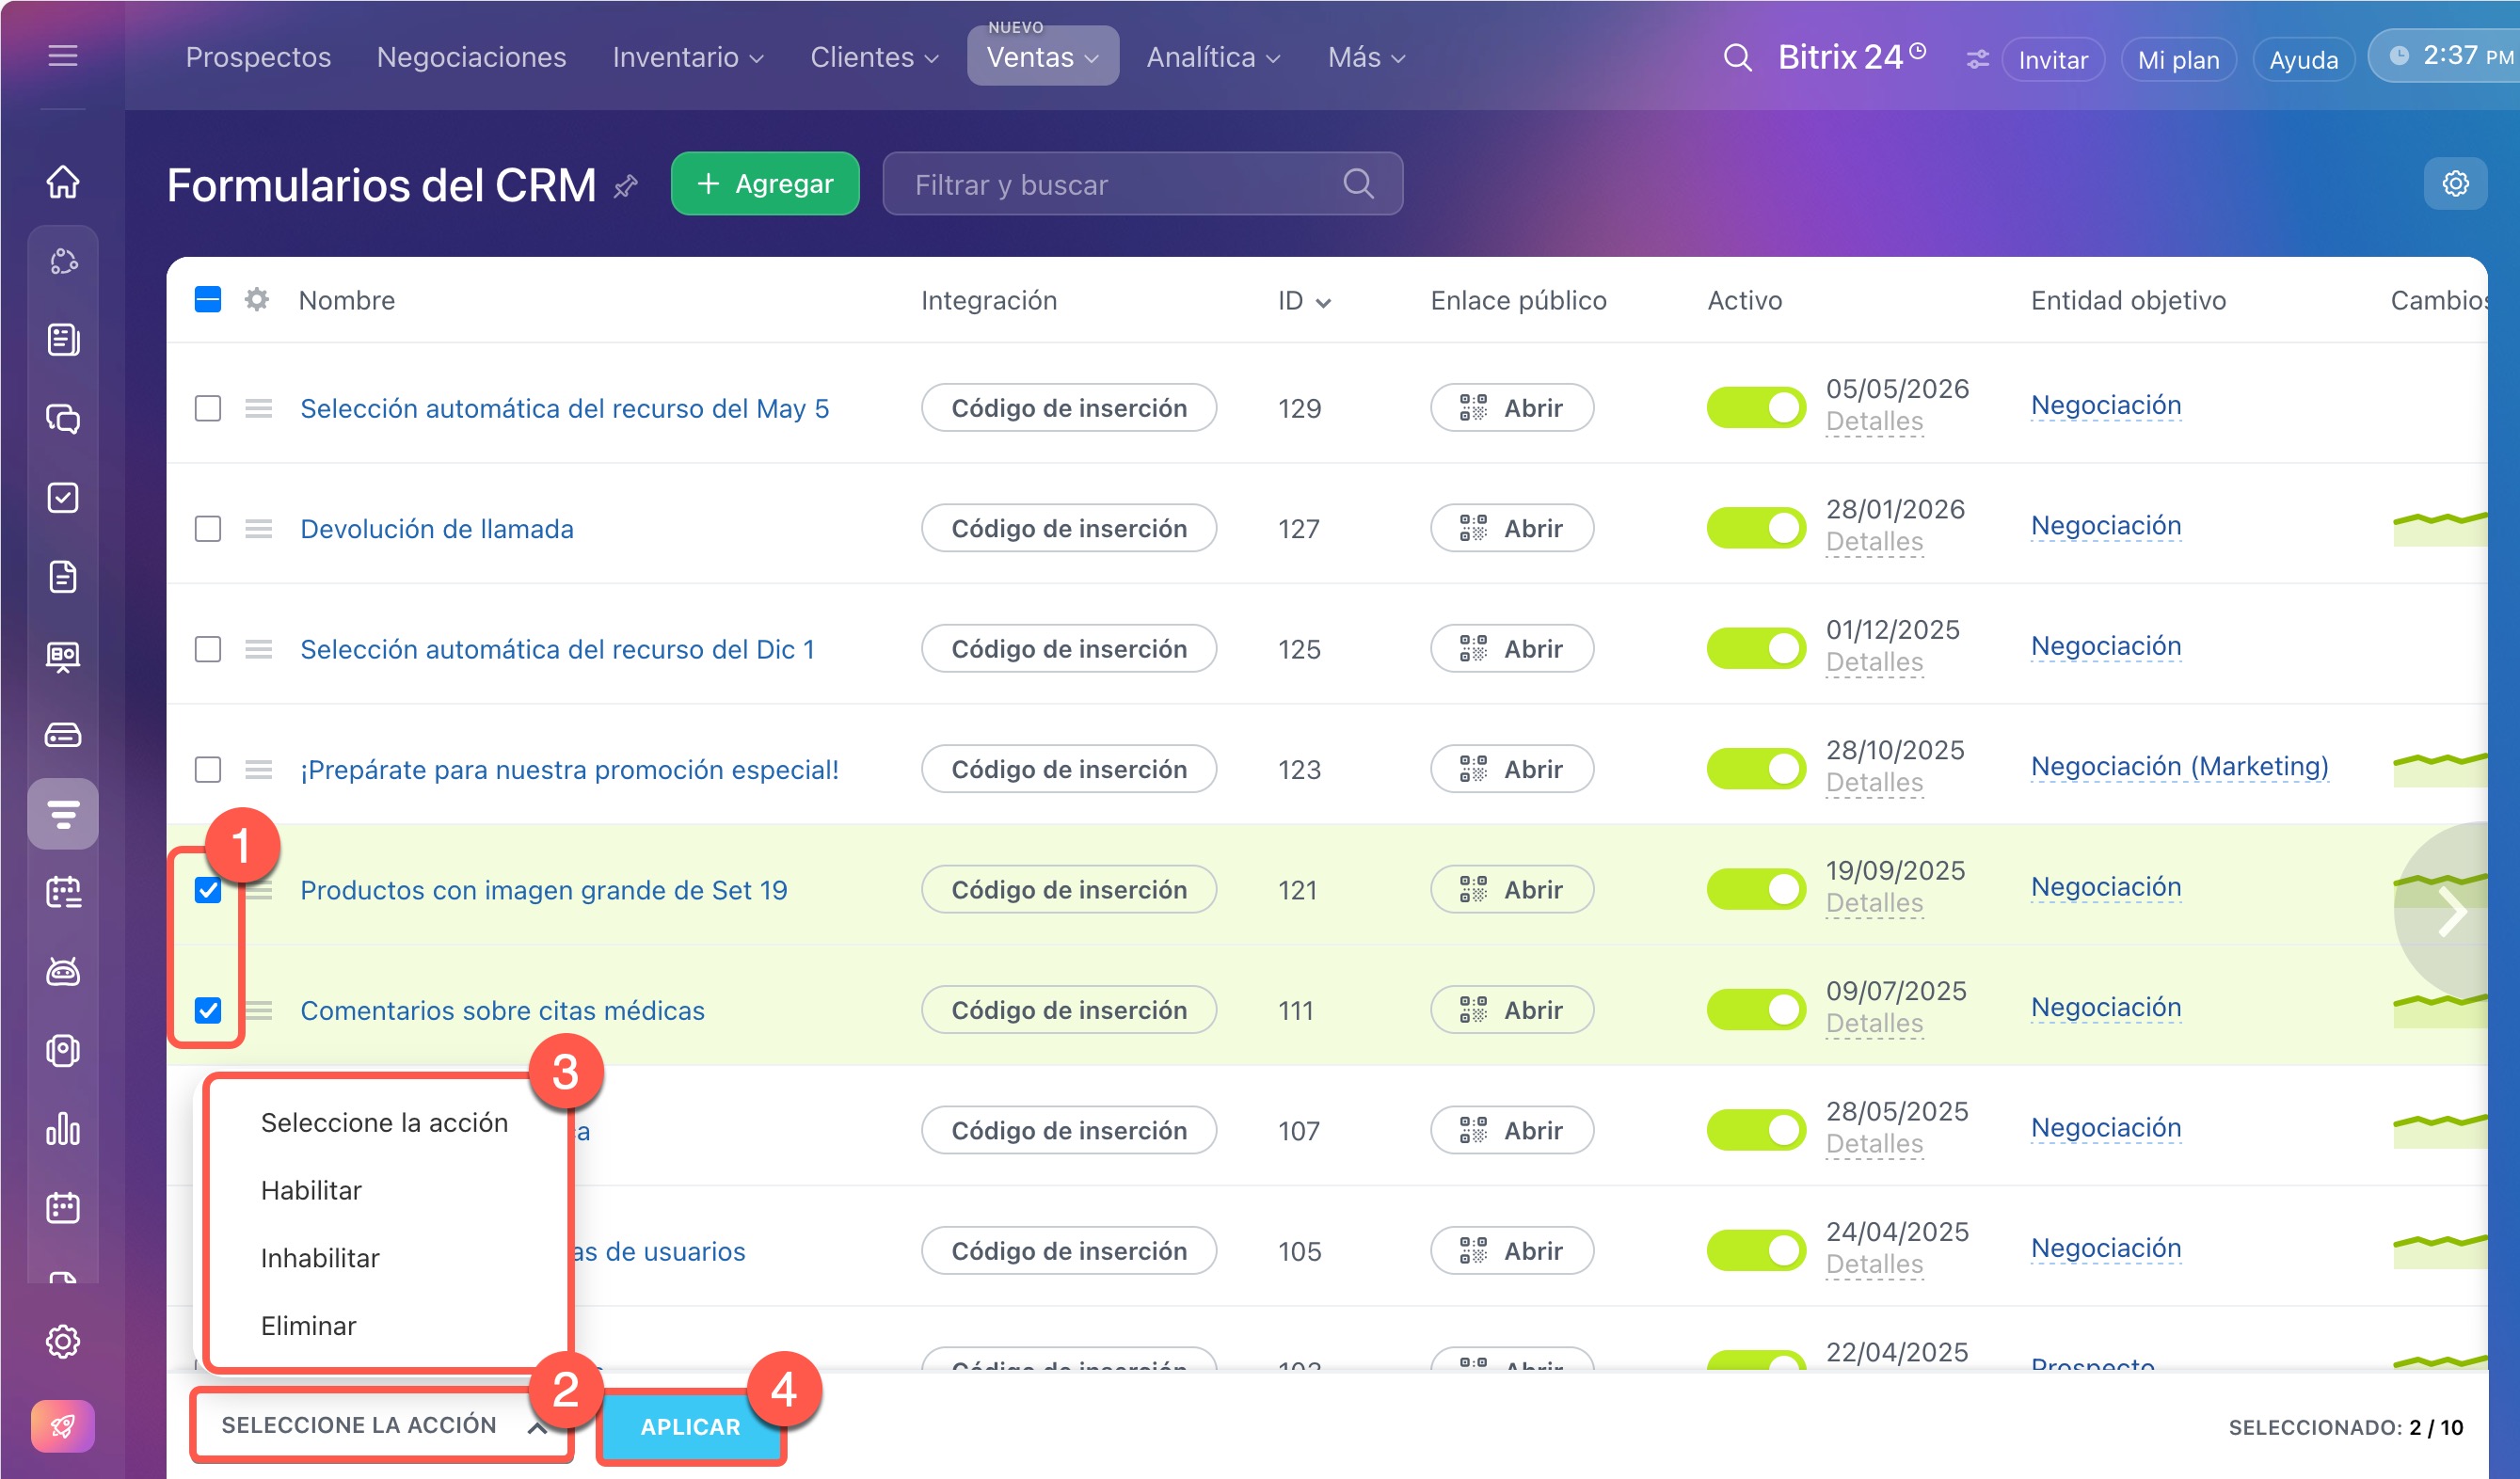2520x1479 pixels.
Task: Open row menu for Selección automática del recurso del May 5
Action: click(259, 408)
